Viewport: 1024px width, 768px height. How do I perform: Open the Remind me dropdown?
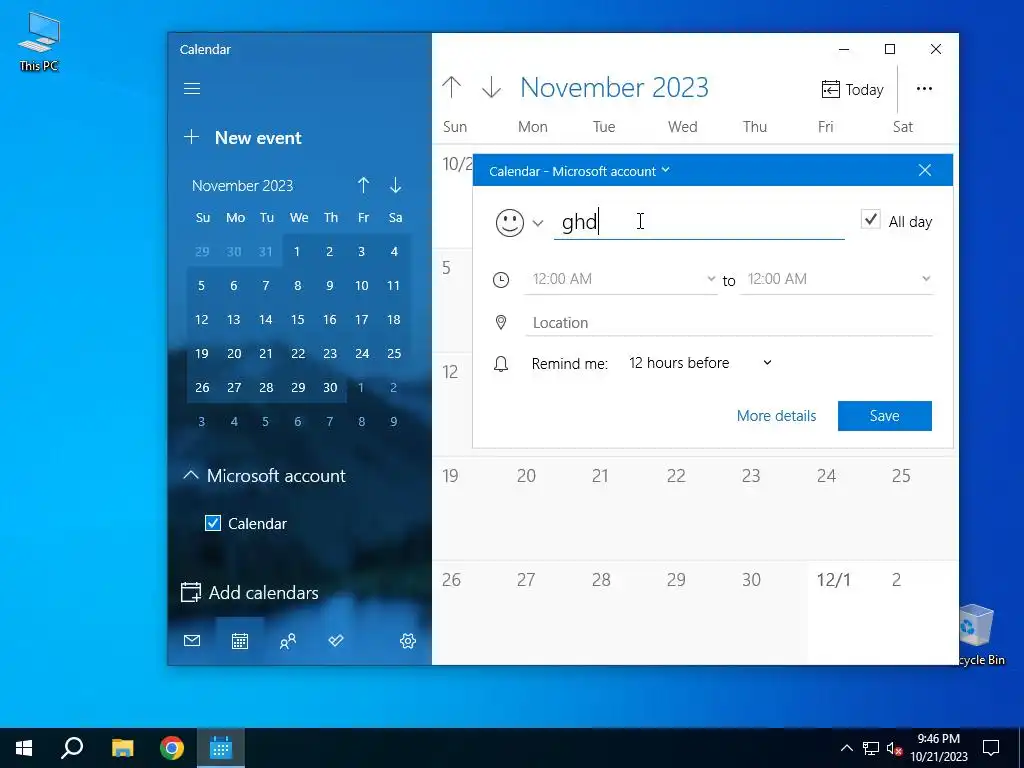(700, 363)
